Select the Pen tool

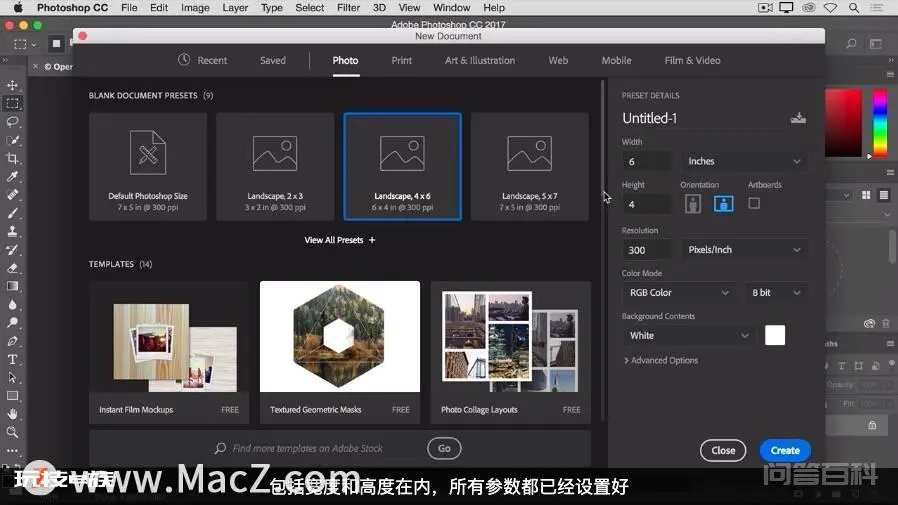[x=12, y=341]
